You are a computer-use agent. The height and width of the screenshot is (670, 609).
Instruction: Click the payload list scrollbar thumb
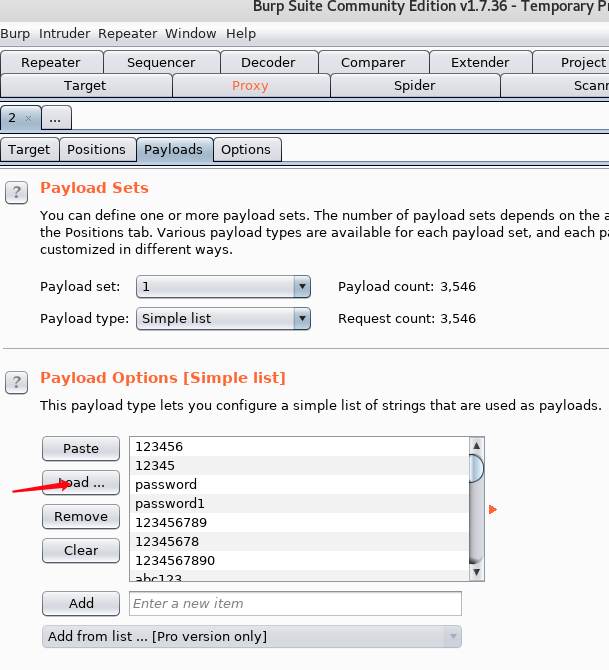[x=477, y=469]
